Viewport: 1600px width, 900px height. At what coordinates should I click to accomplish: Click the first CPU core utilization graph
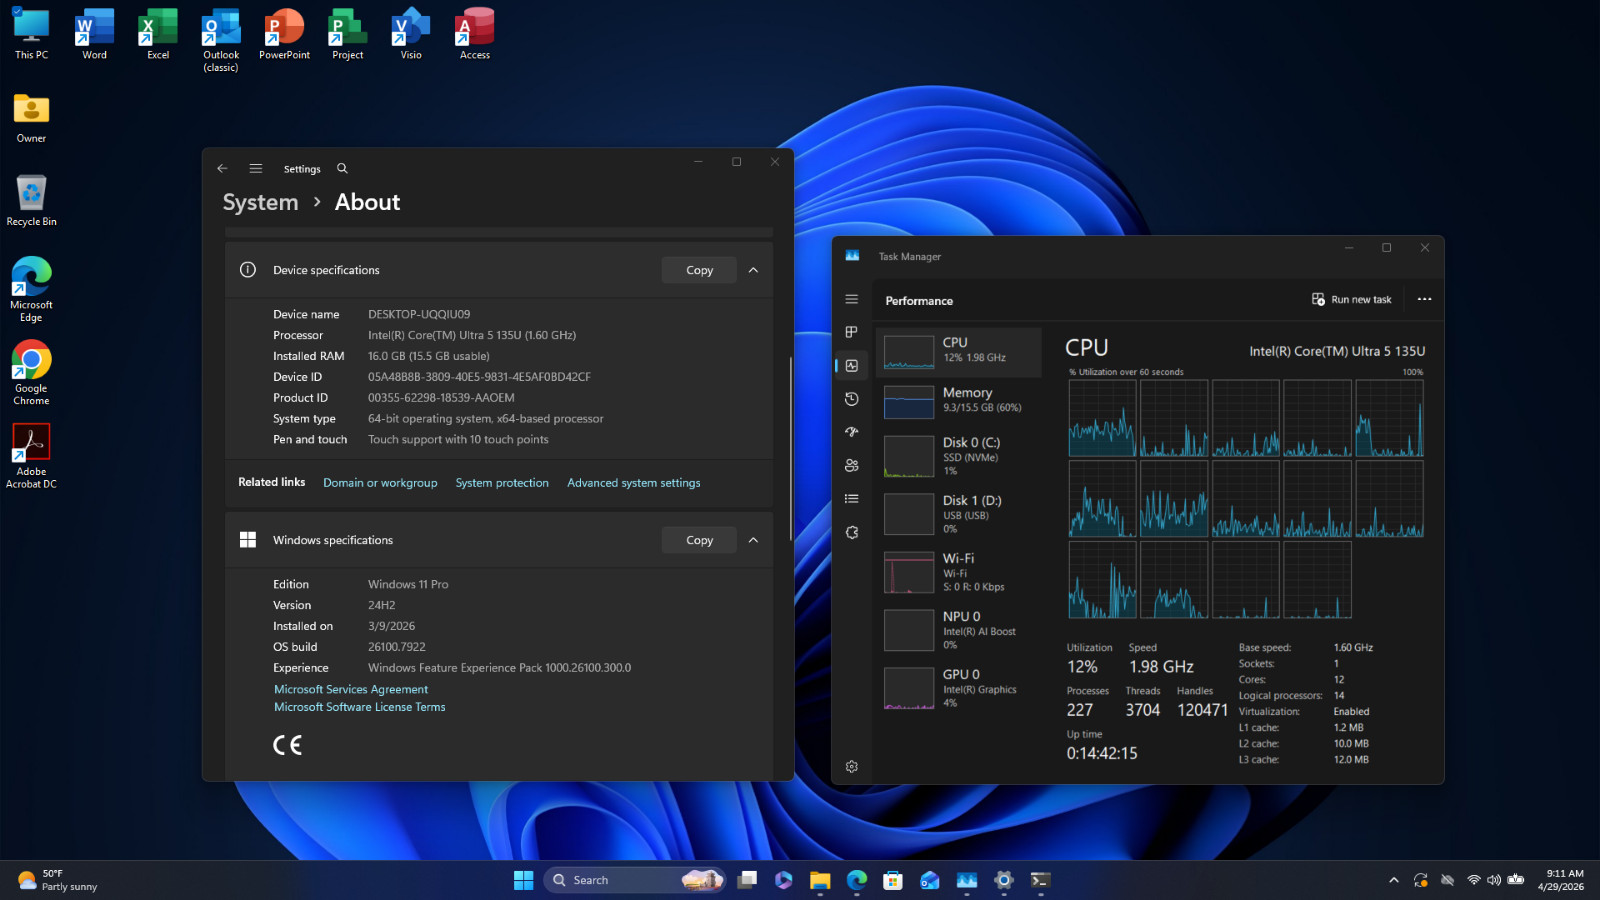tap(1102, 418)
